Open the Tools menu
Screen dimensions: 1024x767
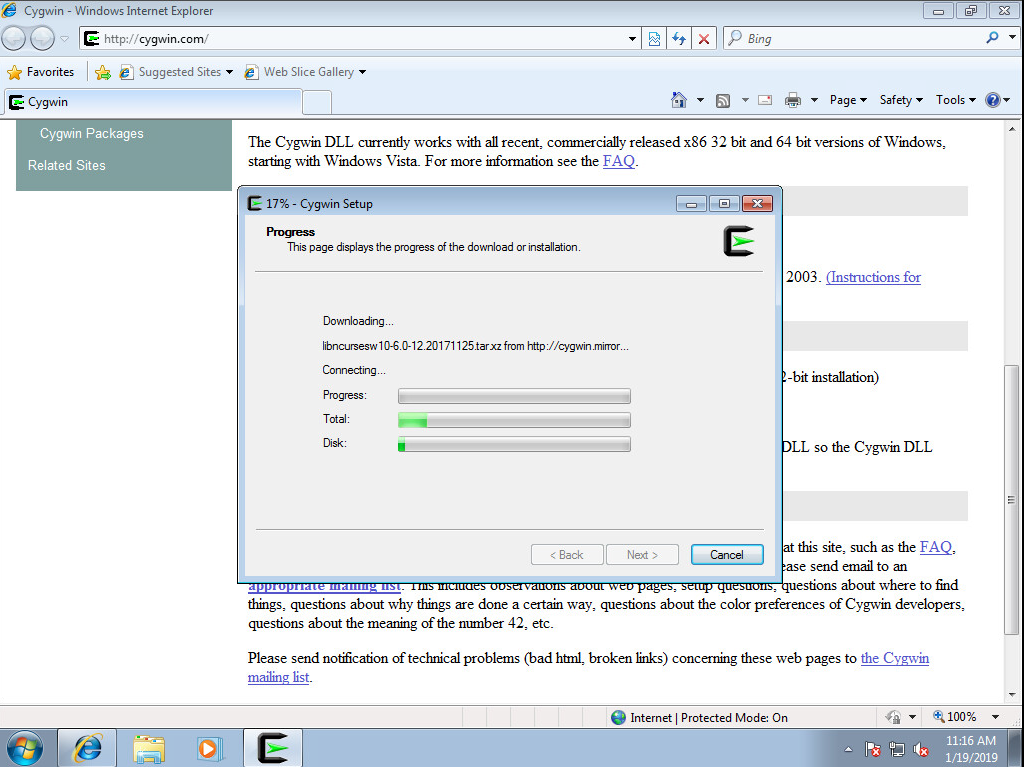pyautogui.click(x=956, y=100)
